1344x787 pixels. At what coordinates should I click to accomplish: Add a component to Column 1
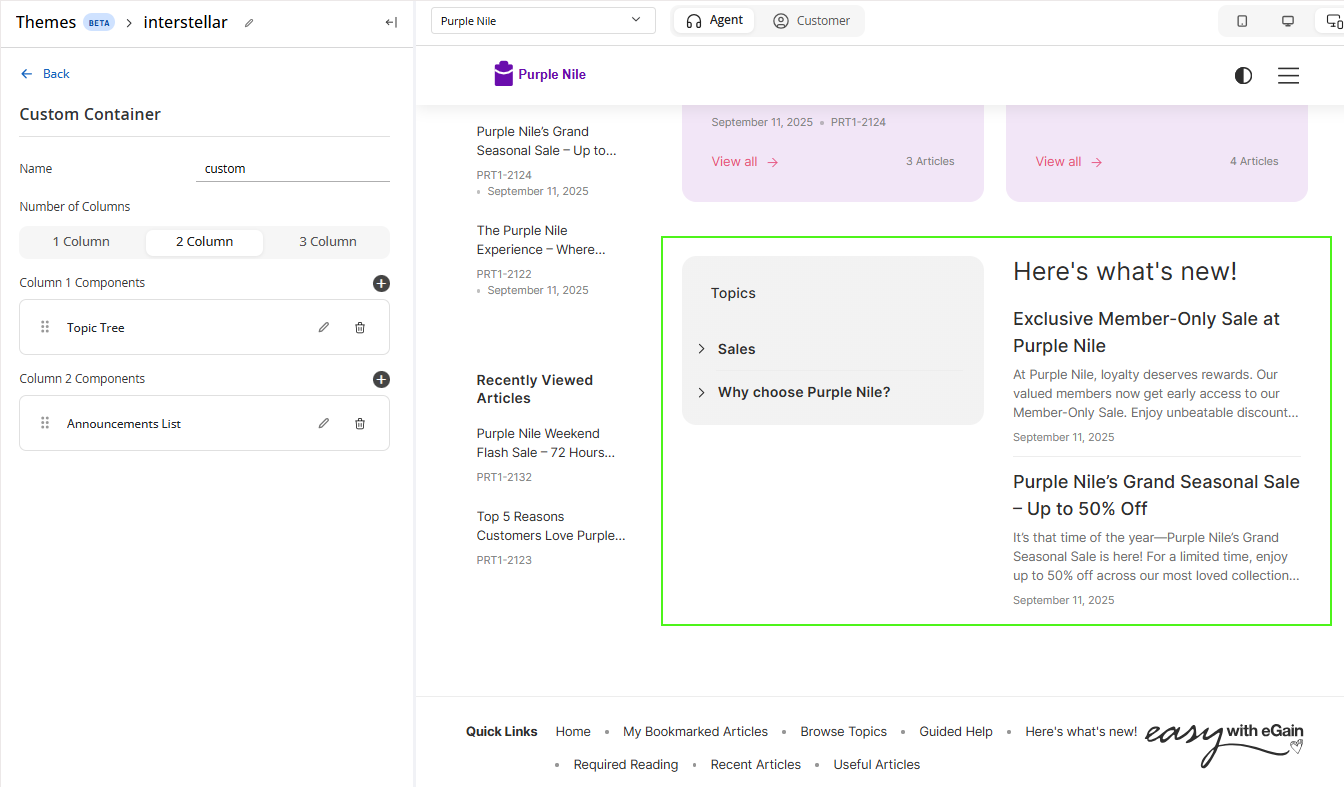(381, 284)
